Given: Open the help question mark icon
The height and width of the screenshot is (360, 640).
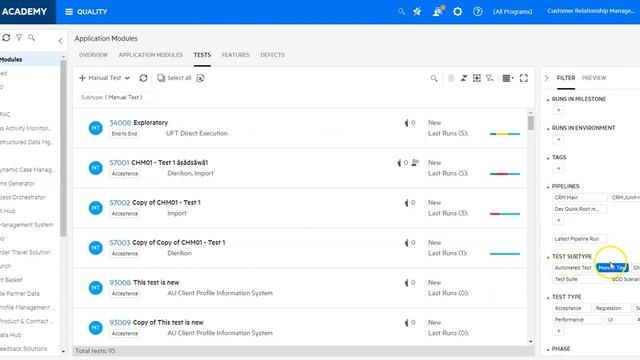Looking at the screenshot, I should [x=478, y=11].
